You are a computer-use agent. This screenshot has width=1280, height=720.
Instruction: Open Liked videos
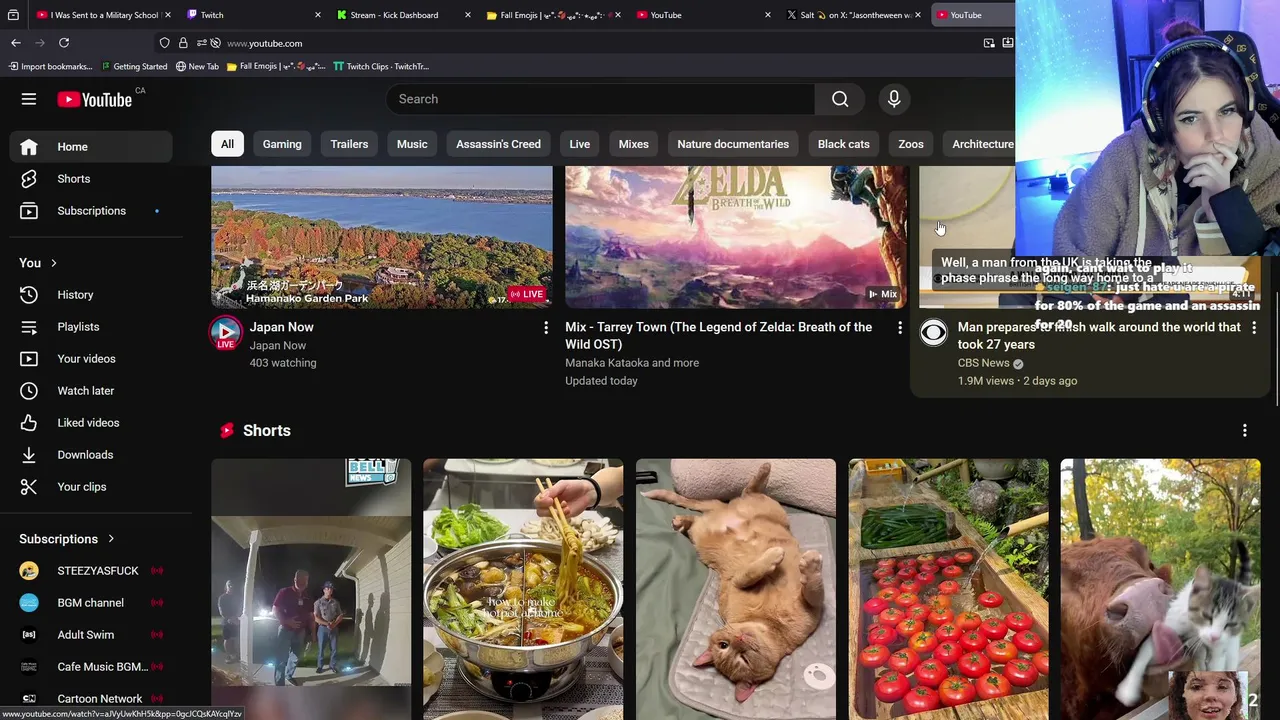click(x=91, y=423)
